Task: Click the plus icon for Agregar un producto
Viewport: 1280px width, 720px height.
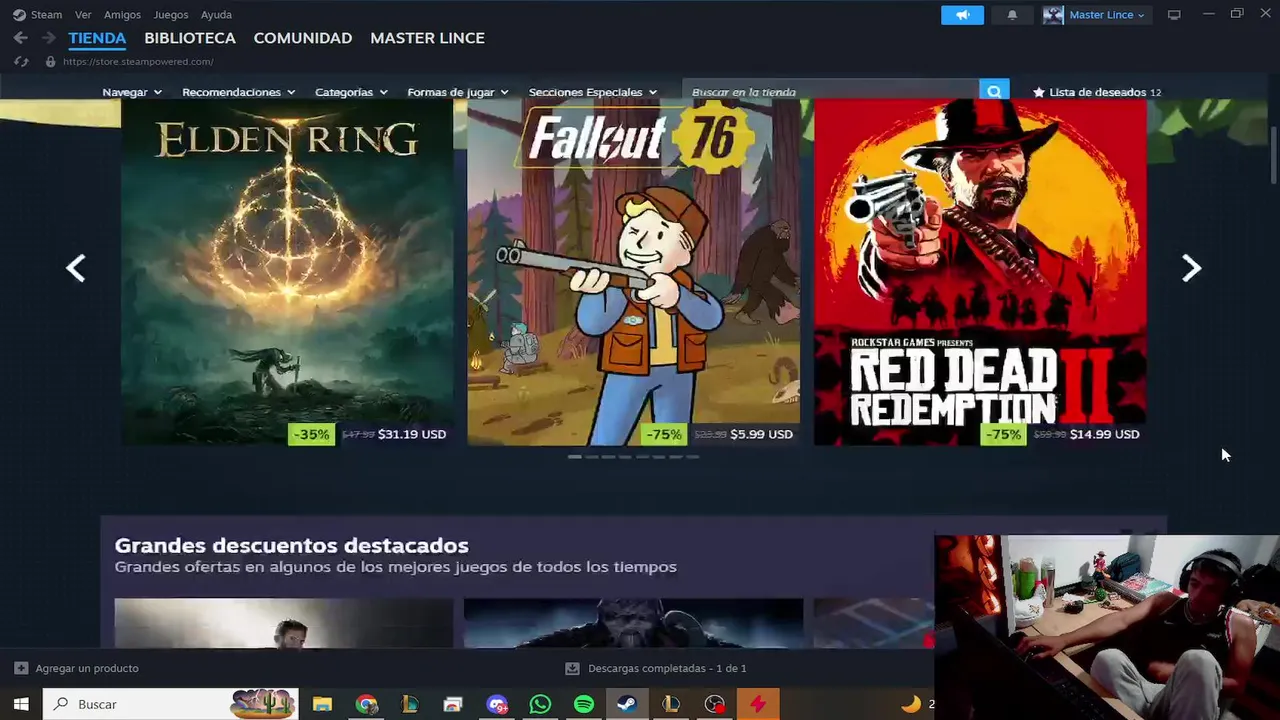Action: pyautogui.click(x=21, y=668)
